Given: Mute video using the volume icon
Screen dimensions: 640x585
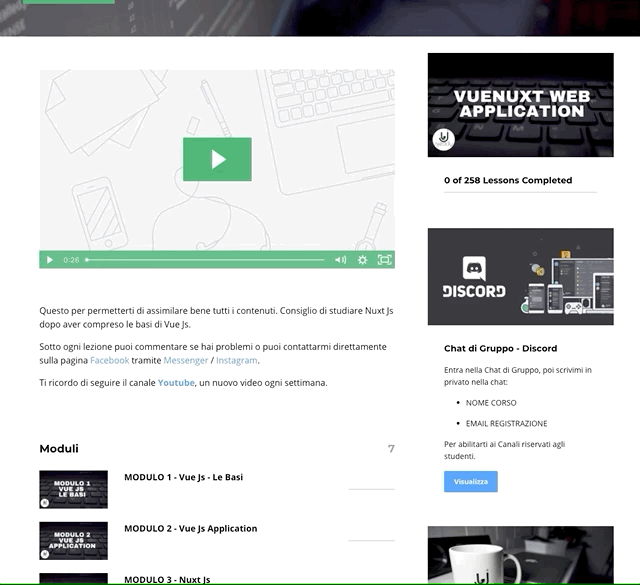Looking at the screenshot, I should 340,260.
